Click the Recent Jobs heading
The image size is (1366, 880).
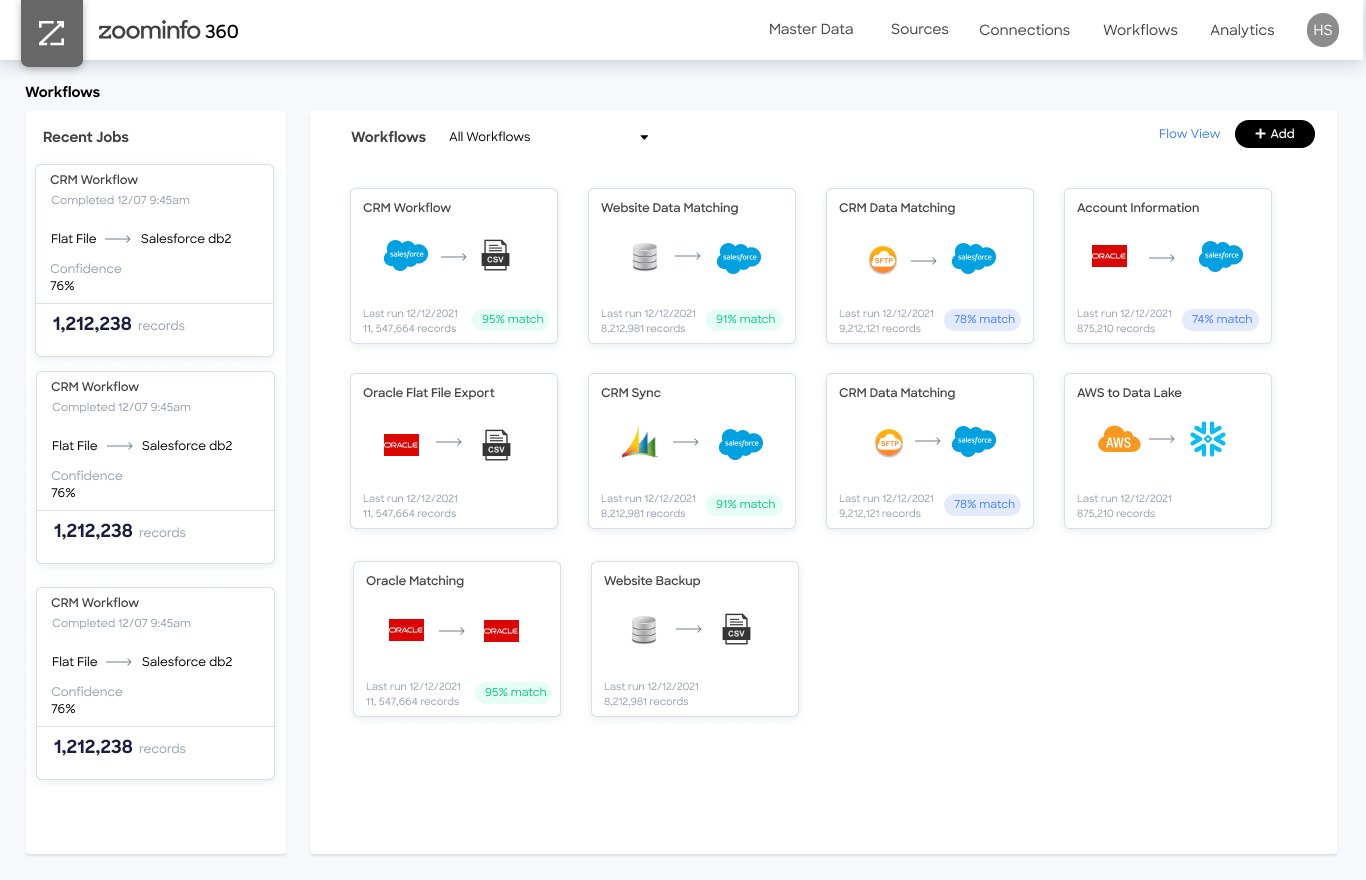point(86,137)
